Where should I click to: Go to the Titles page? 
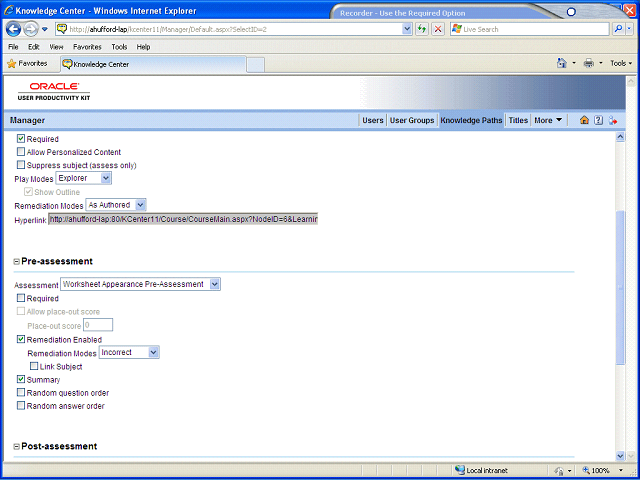pos(518,120)
